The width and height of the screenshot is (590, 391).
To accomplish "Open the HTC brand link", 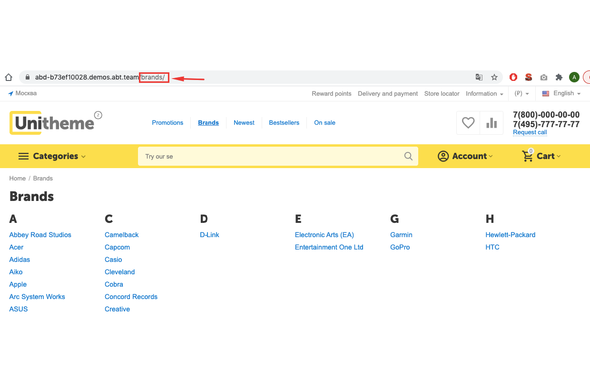I will click(x=492, y=247).
